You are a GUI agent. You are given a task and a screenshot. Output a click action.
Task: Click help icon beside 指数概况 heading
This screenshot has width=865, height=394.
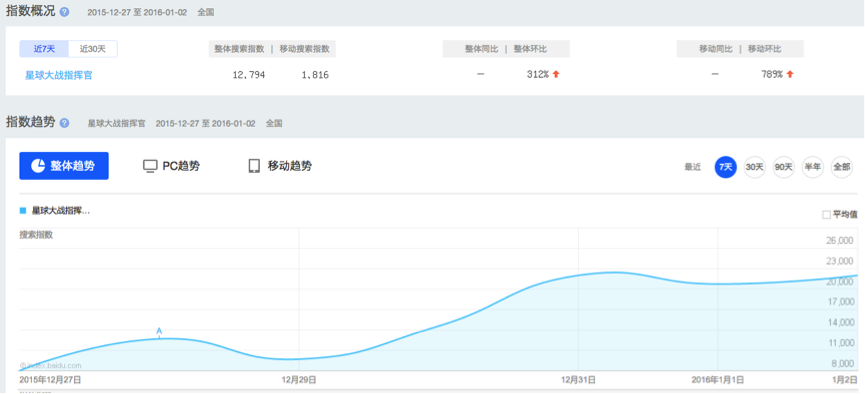(x=65, y=12)
